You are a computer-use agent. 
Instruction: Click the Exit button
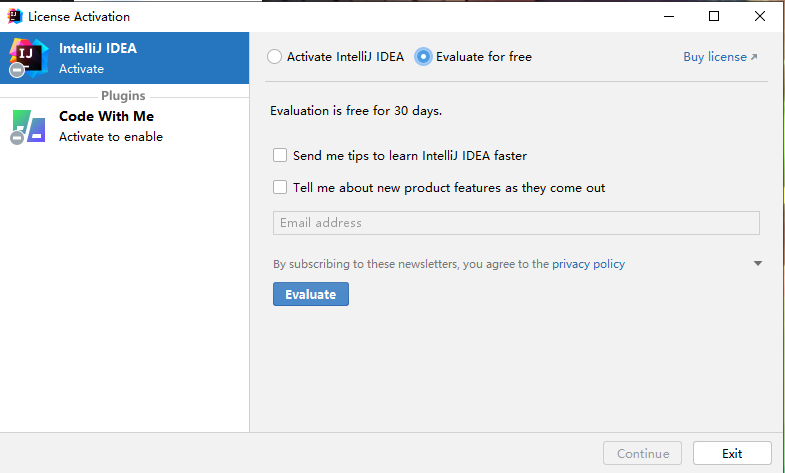(x=732, y=453)
